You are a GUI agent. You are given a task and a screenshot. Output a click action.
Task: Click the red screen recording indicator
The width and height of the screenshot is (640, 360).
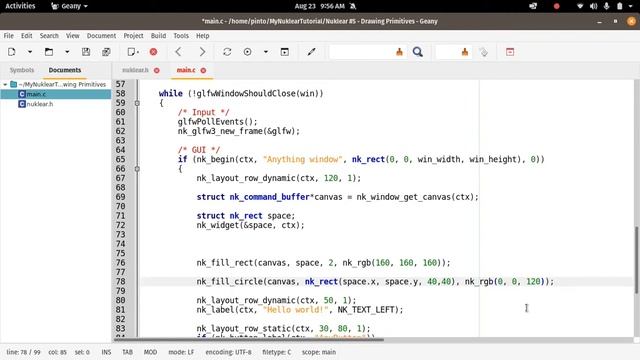(x=556, y=6)
